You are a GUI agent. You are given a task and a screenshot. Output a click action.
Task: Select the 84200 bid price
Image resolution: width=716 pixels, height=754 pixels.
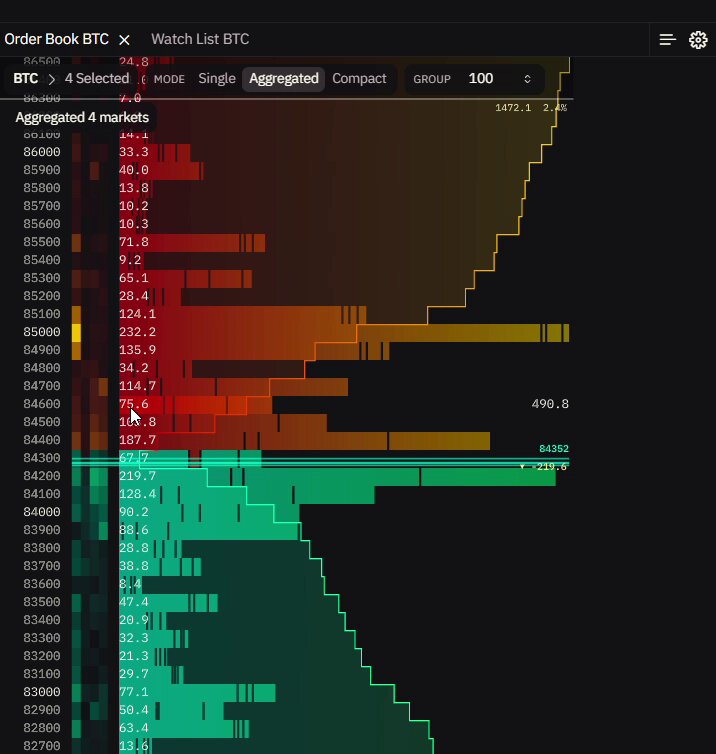42,476
